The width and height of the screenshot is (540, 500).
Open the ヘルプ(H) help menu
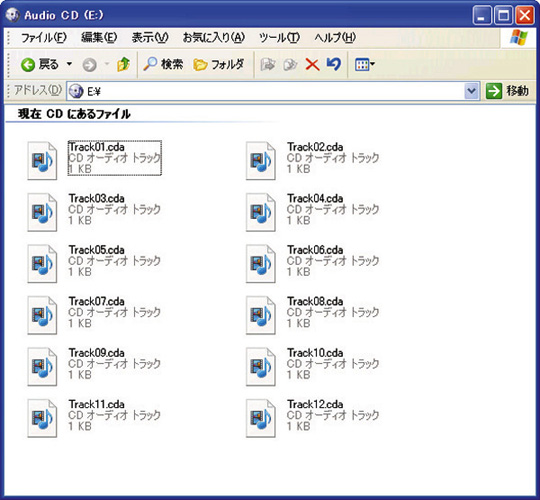click(335, 37)
